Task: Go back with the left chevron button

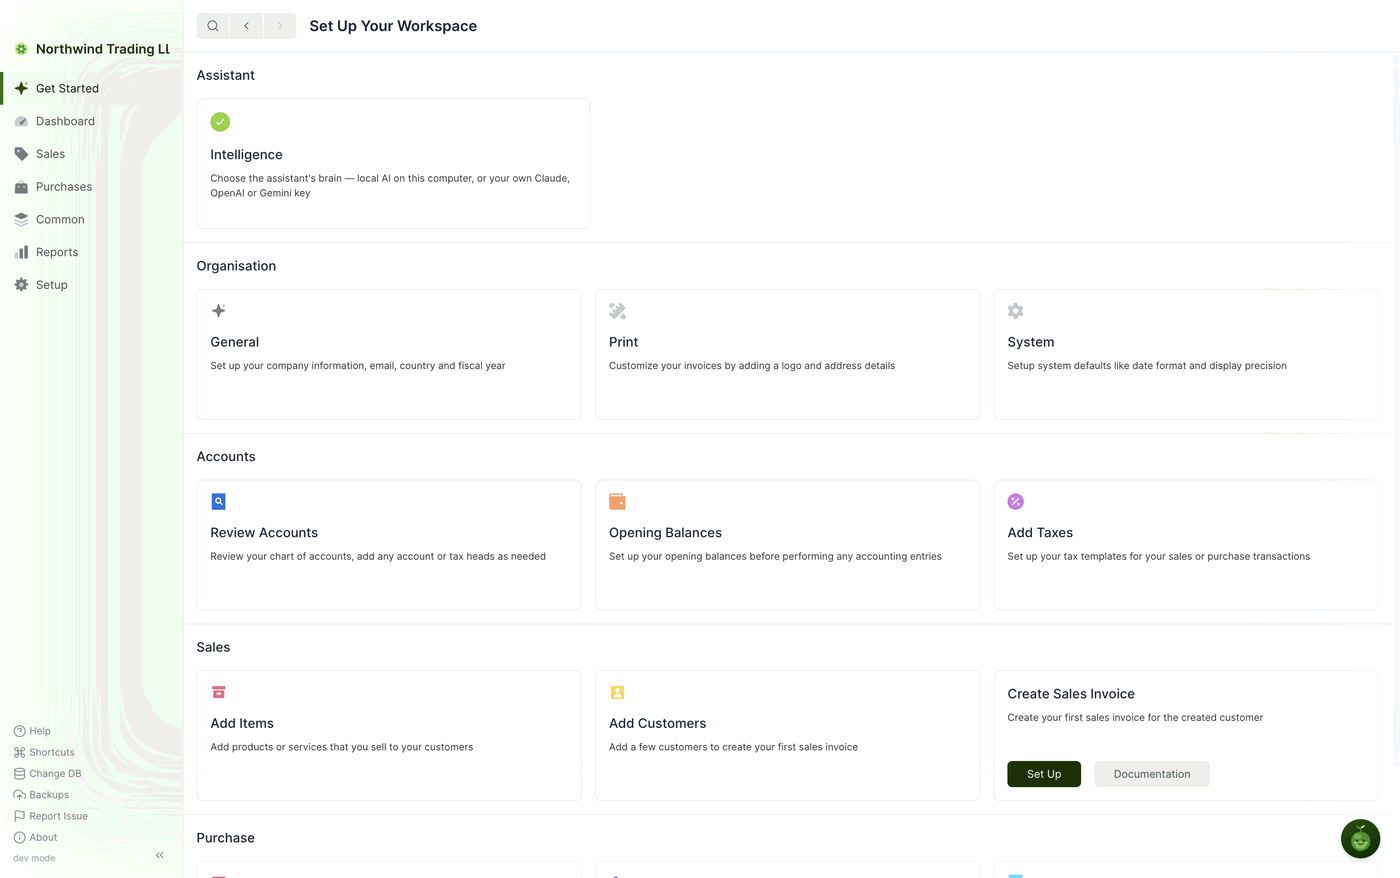Action: click(246, 26)
